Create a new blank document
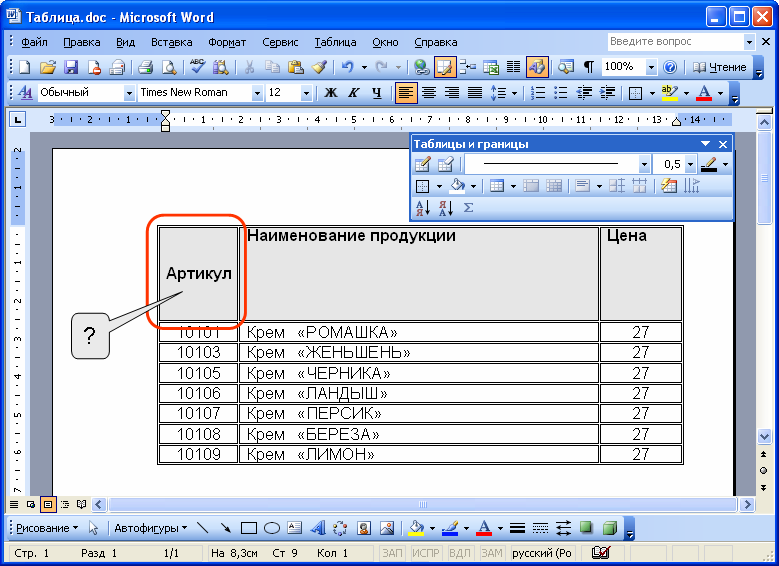 click(24, 67)
